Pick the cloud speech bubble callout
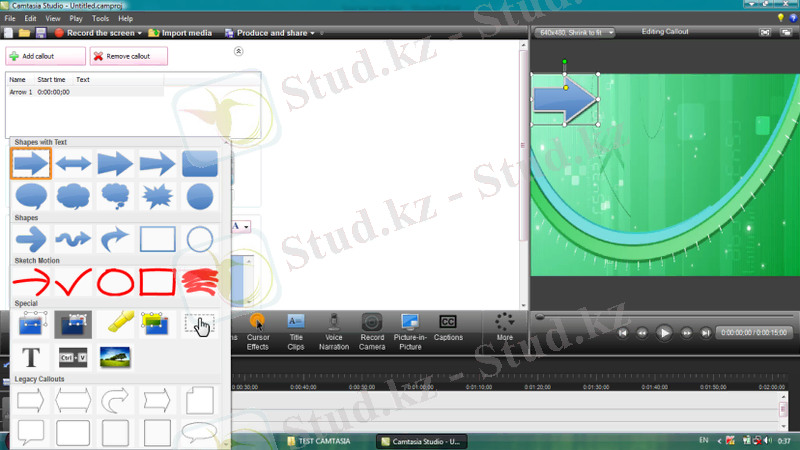This screenshot has width=800, height=450. [73, 196]
